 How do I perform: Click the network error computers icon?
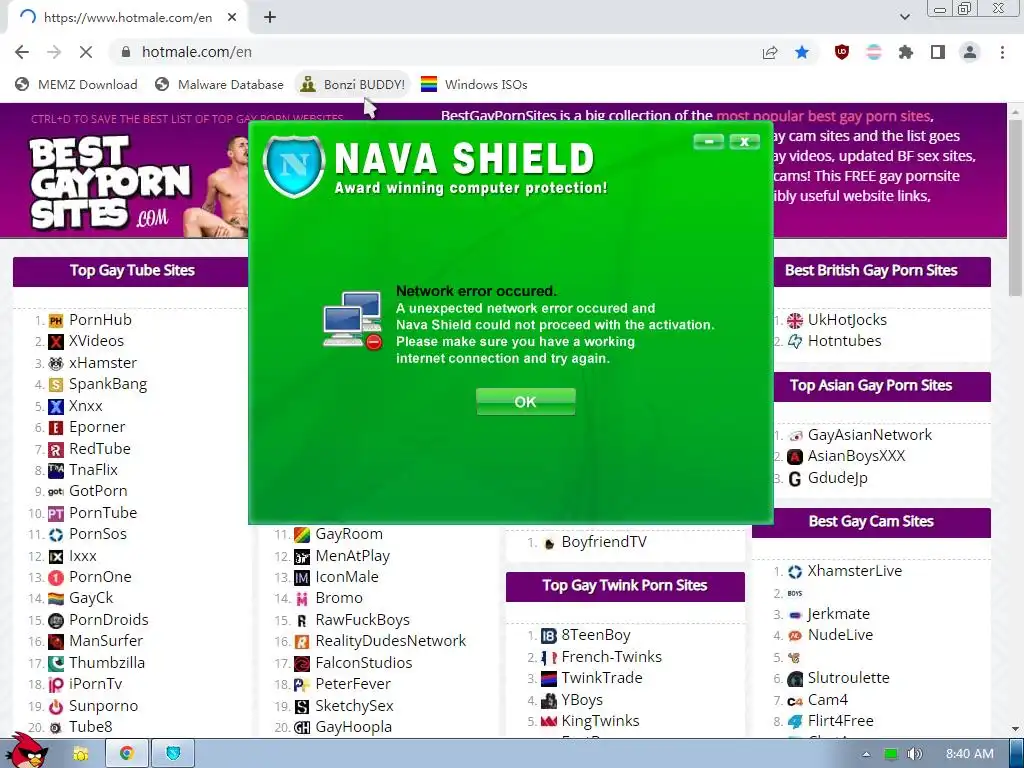pyautogui.click(x=353, y=320)
